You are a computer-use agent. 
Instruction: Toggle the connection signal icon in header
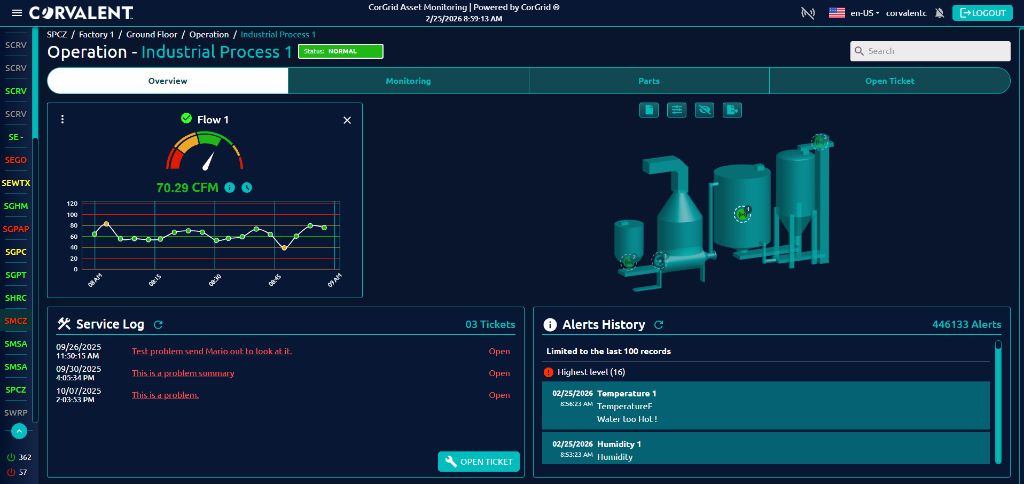pyautogui.click(x=808, y=13)
